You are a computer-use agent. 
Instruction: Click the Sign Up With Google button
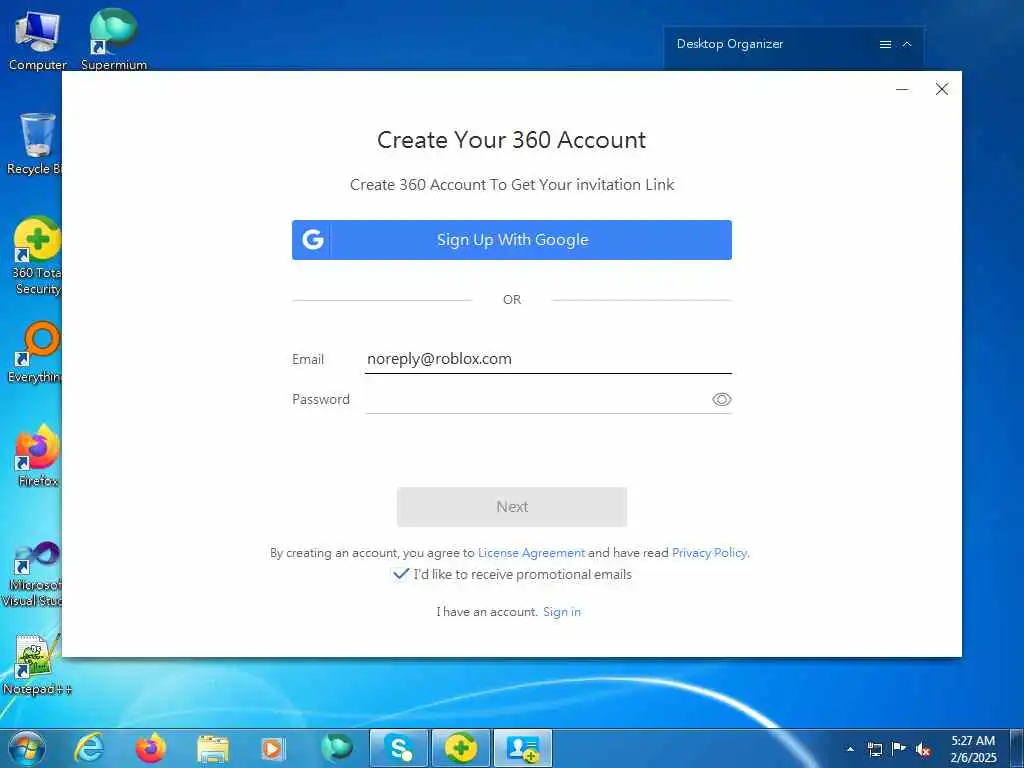511,240
